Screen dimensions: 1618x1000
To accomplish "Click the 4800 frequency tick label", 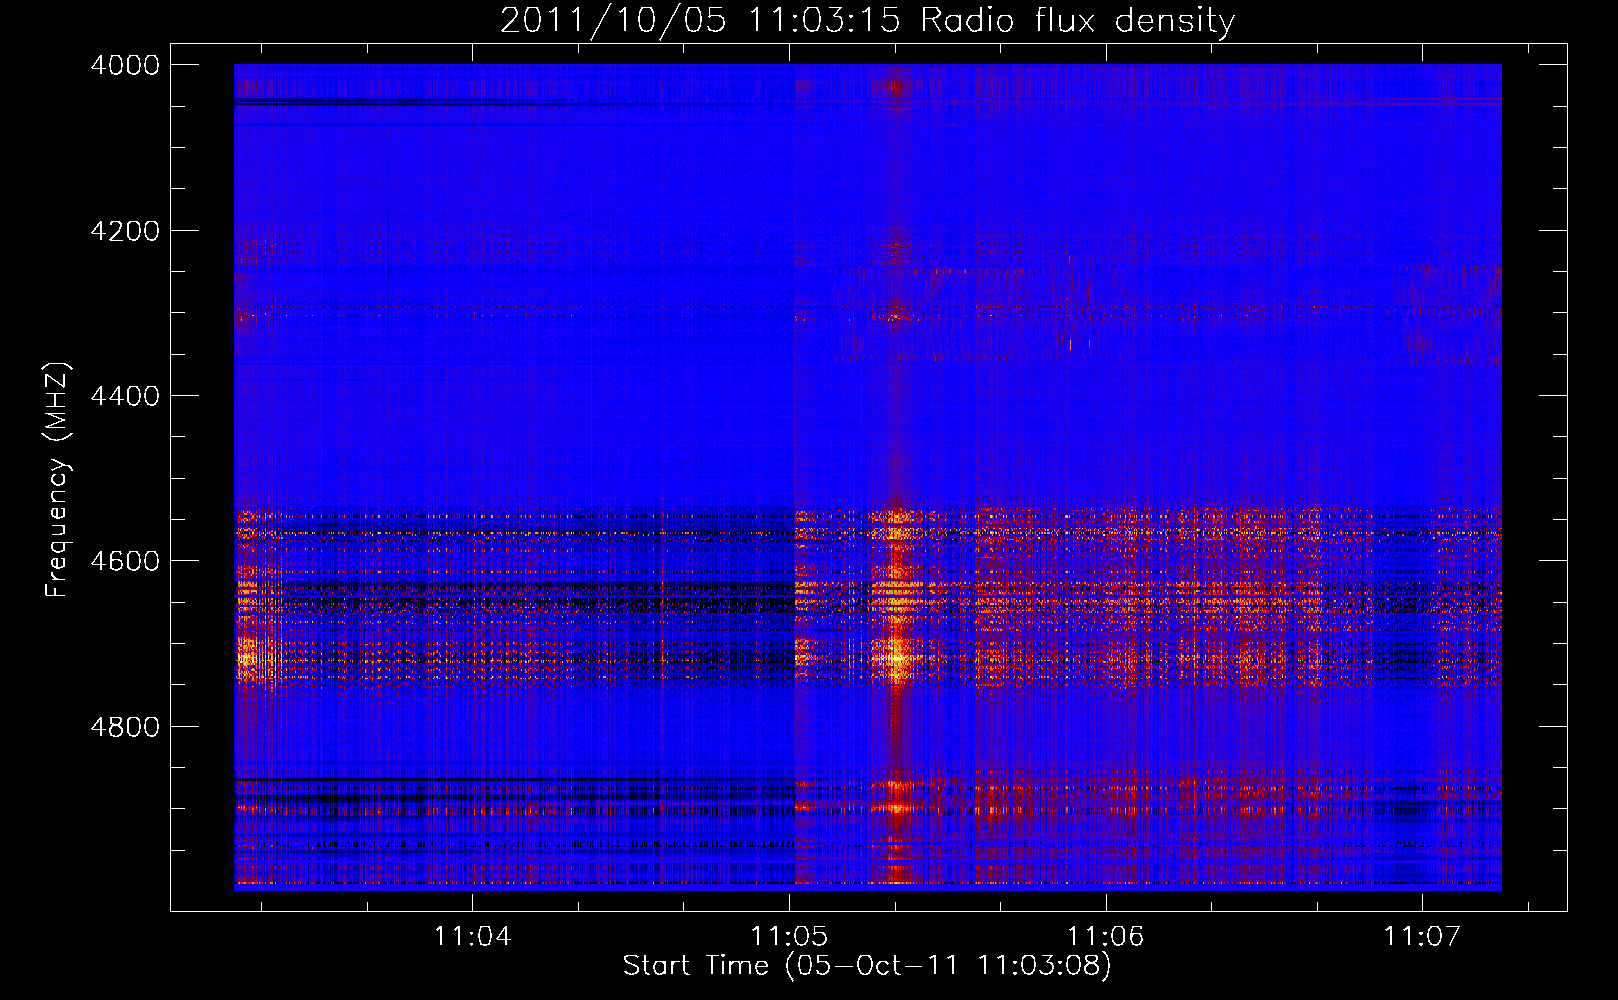I will [x=125, y=726].
